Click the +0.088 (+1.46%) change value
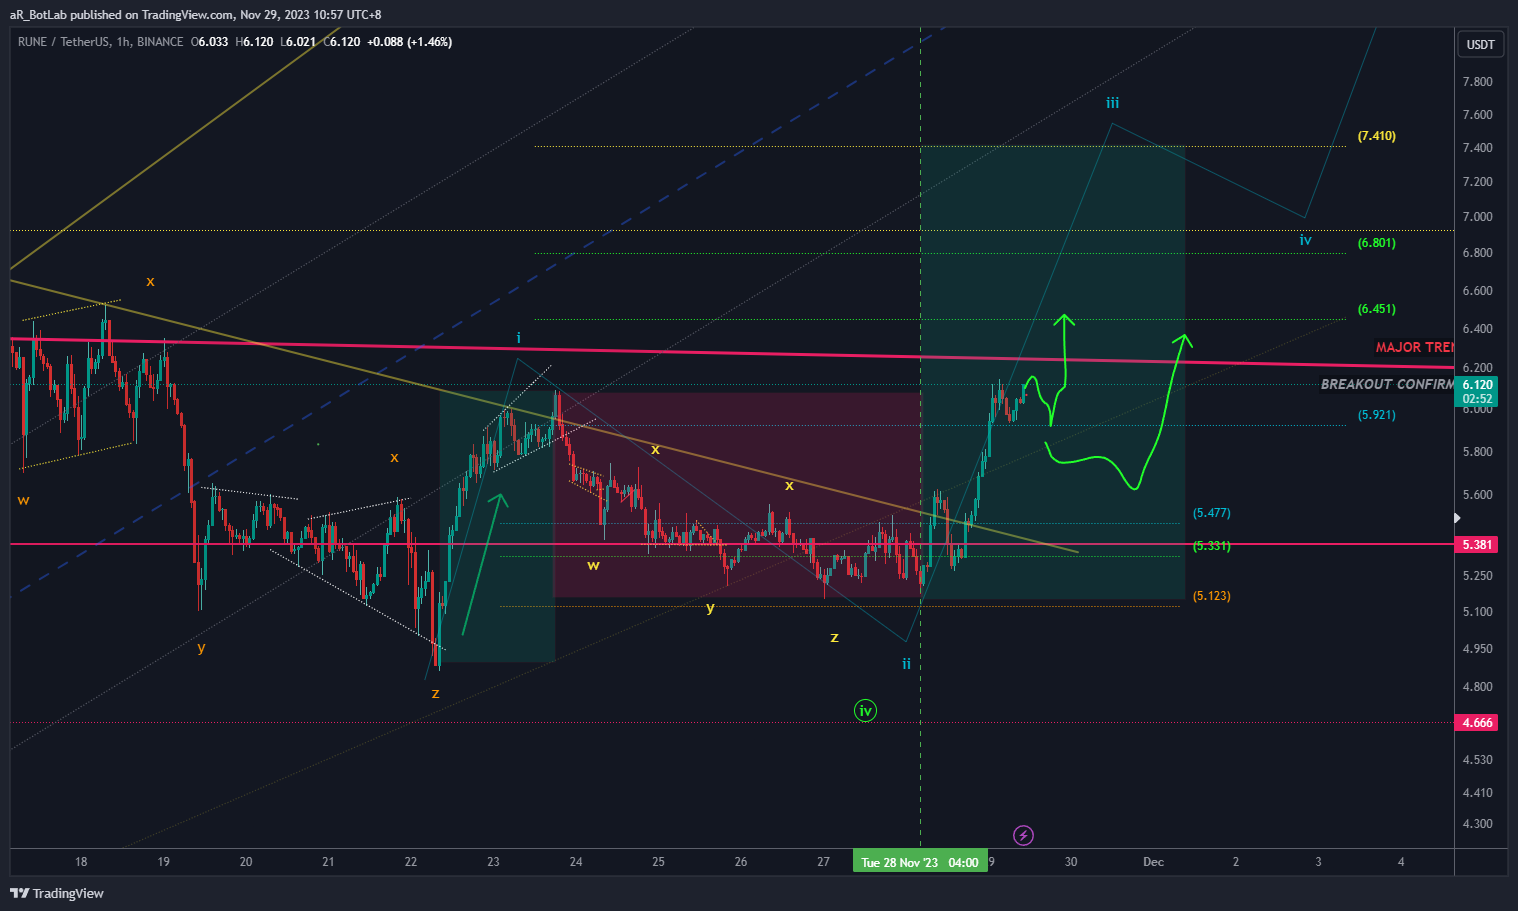This screenshot has width=1518, height=911. tap(410, 42)
